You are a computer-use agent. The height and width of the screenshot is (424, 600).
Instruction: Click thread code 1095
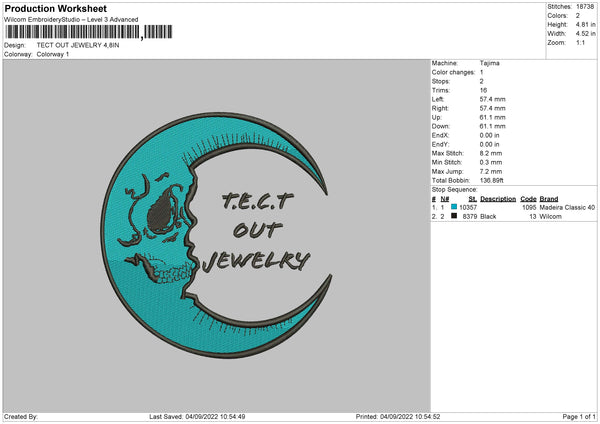pos(529,207)
